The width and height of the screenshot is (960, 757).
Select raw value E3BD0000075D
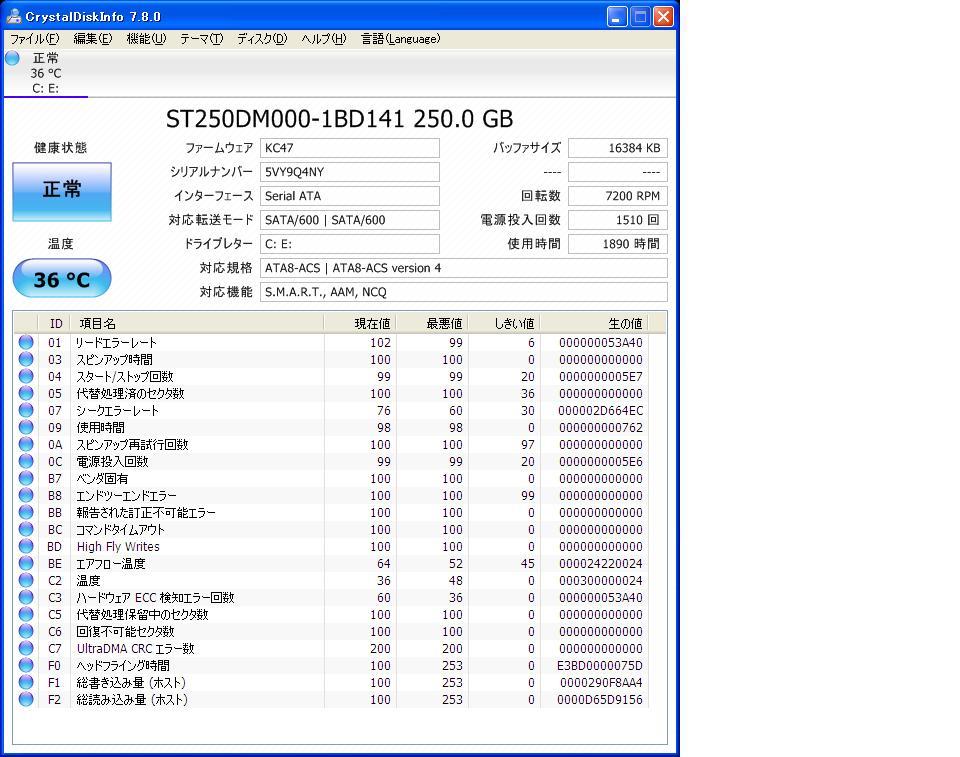[x=600, y=665]
